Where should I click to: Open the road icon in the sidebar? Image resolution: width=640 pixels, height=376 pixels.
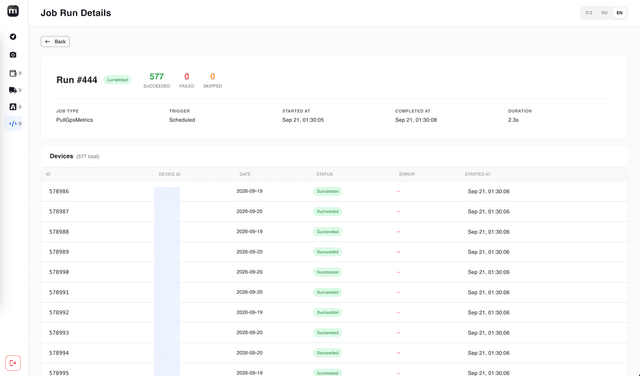pyautogui.click(x=13, y=107)
